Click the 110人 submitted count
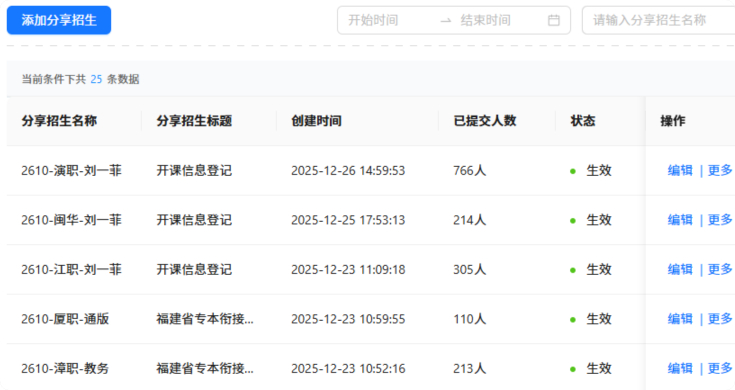Viewport: 735px width, 390px height. click(470, 319)
